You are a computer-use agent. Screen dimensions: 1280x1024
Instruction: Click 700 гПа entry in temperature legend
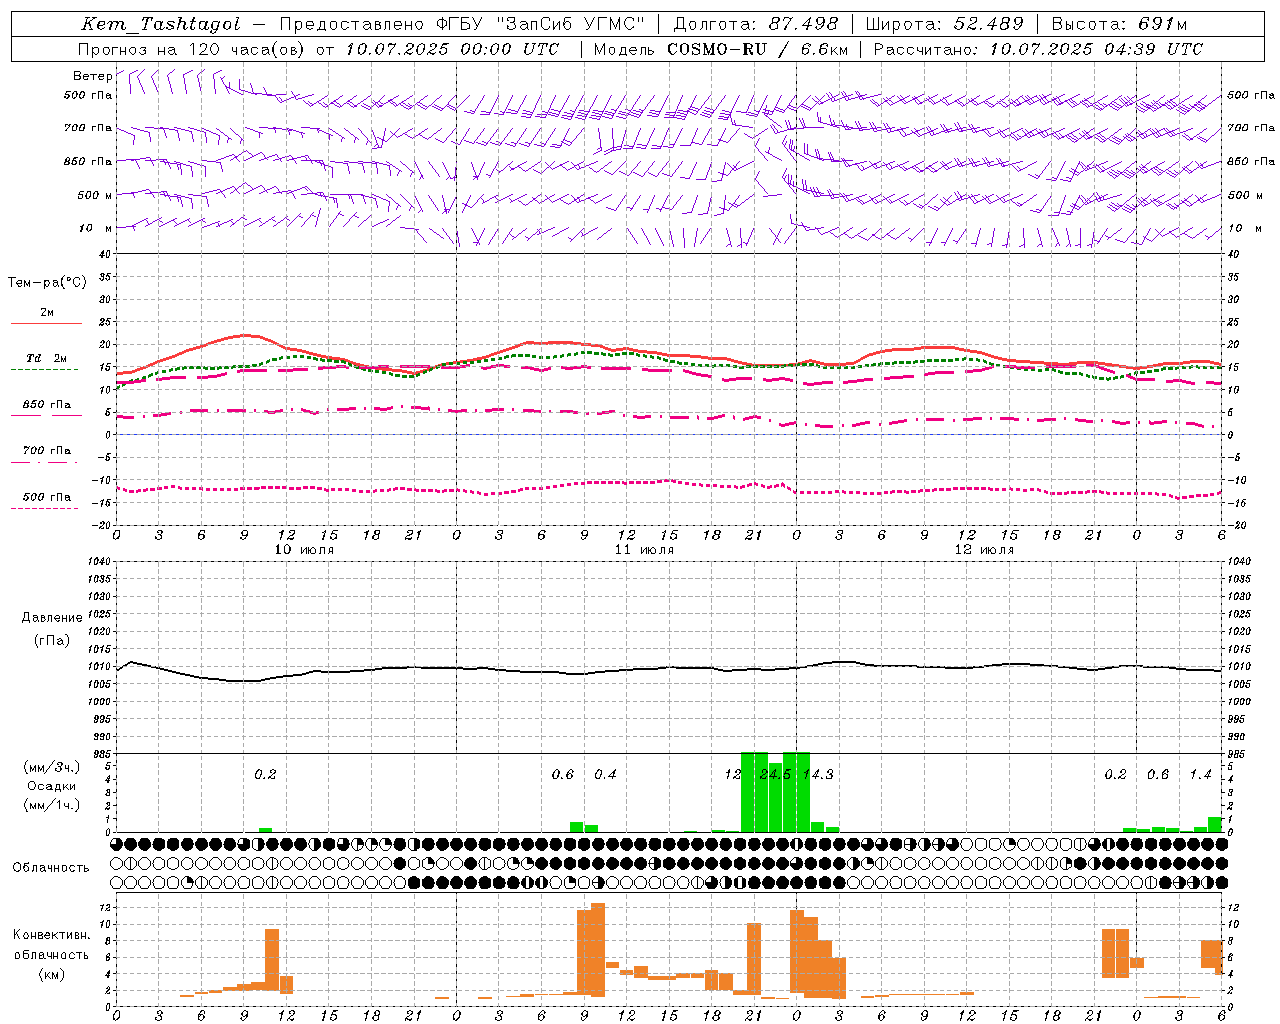tap(47, 451)
